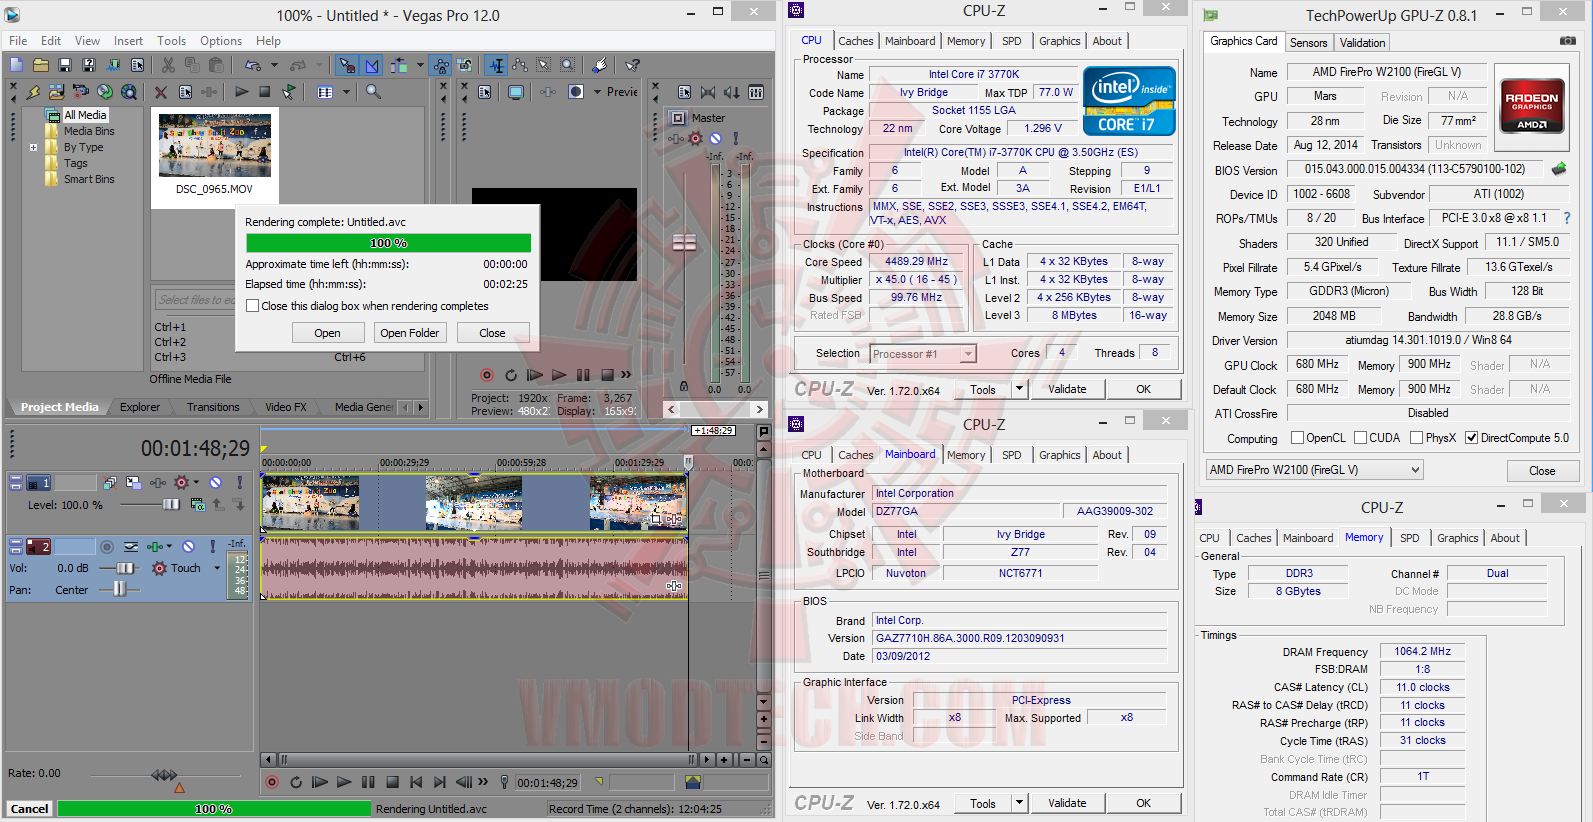Switch to the Video FX tab
The height and width of the screenshot is (822, 1593).
point(286,407)
